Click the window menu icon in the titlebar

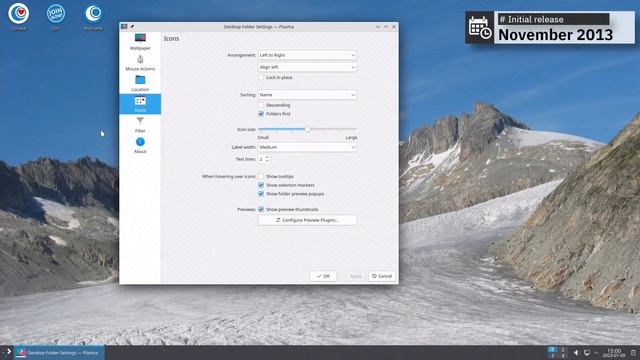124,27
